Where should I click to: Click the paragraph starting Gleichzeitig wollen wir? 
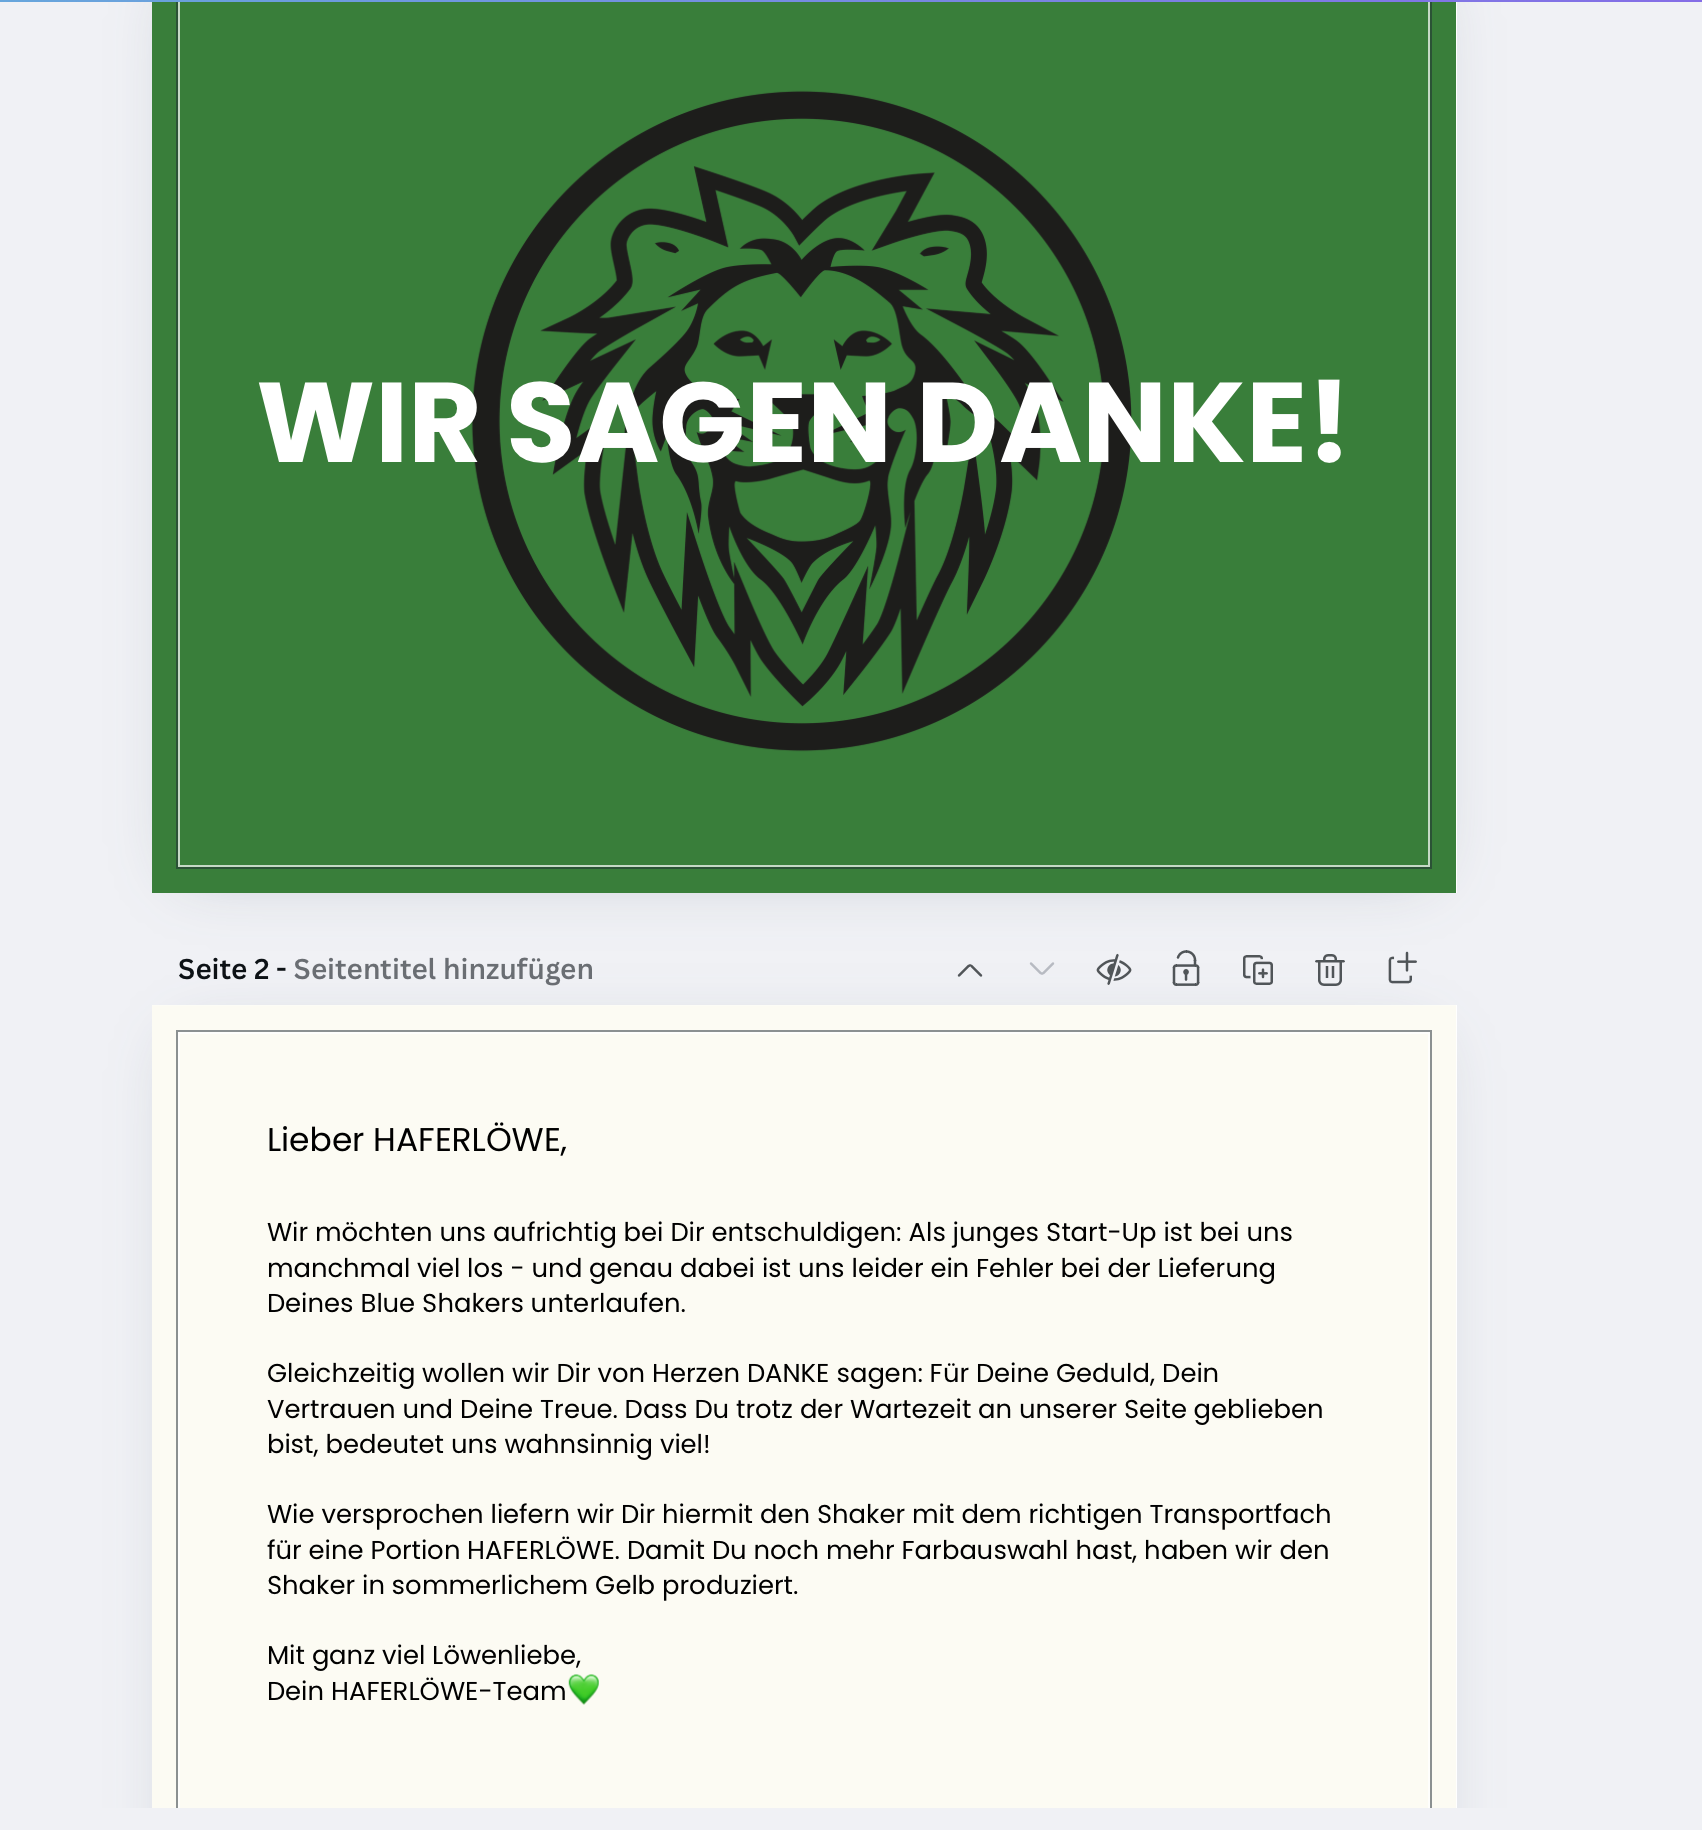coord(795,1409)
